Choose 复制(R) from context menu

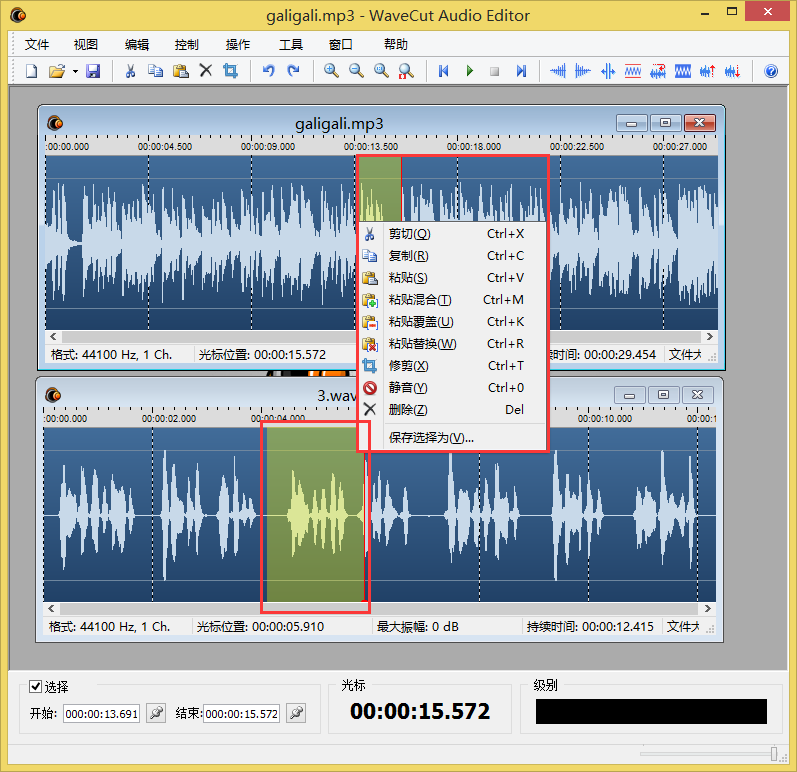452,256
